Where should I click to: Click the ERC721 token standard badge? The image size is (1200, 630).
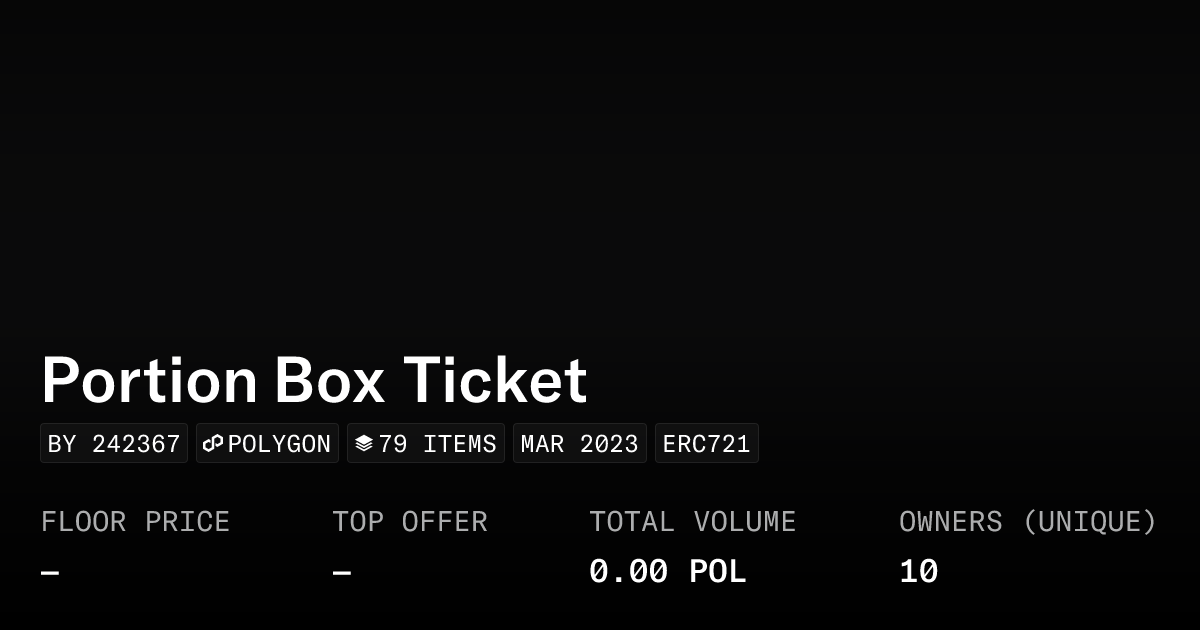(706, 444)
